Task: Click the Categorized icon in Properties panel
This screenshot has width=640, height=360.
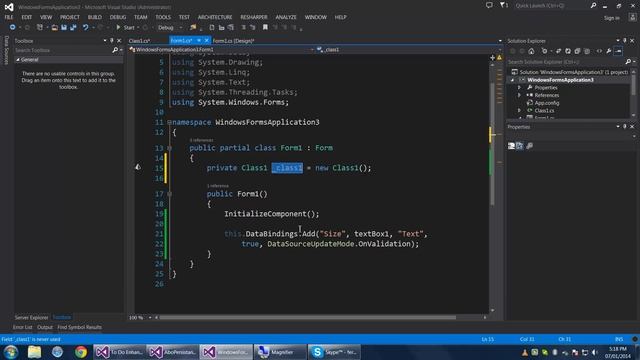Action: point(511,146)
